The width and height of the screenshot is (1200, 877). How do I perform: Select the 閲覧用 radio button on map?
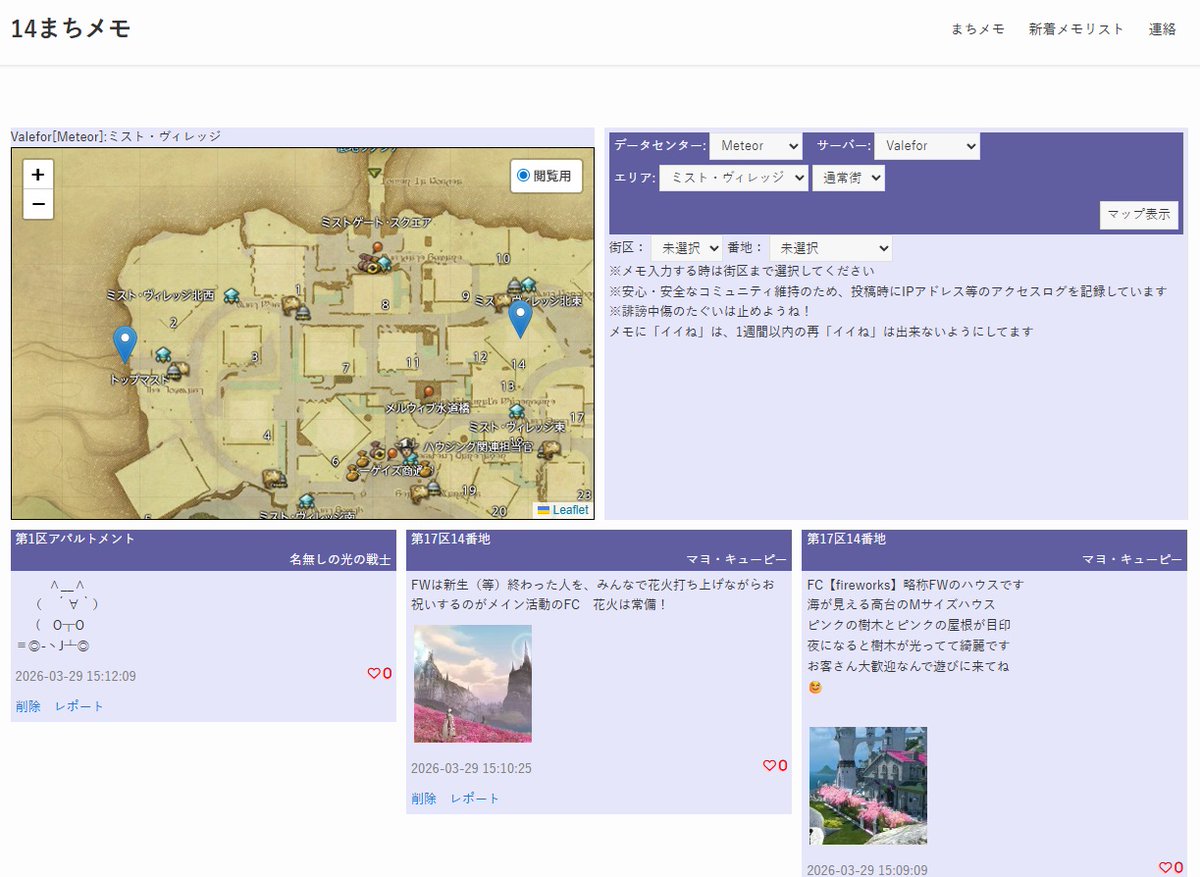click(523, 176)
